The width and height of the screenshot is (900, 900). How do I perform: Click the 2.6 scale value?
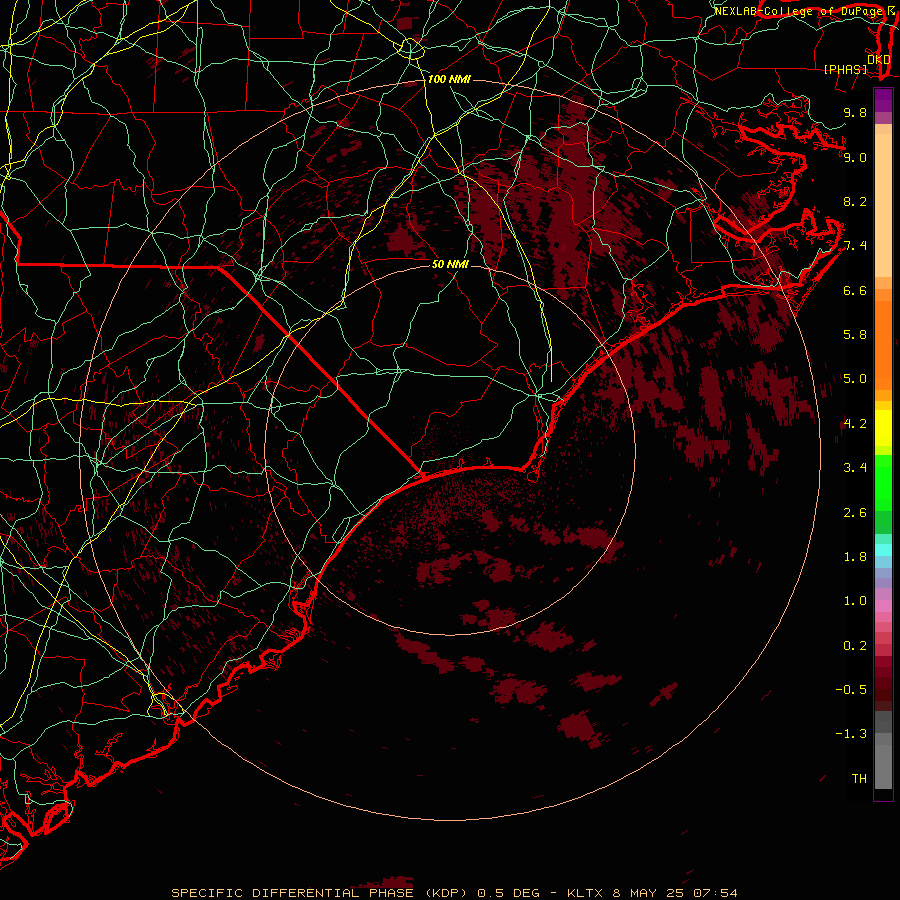point(855,513)
